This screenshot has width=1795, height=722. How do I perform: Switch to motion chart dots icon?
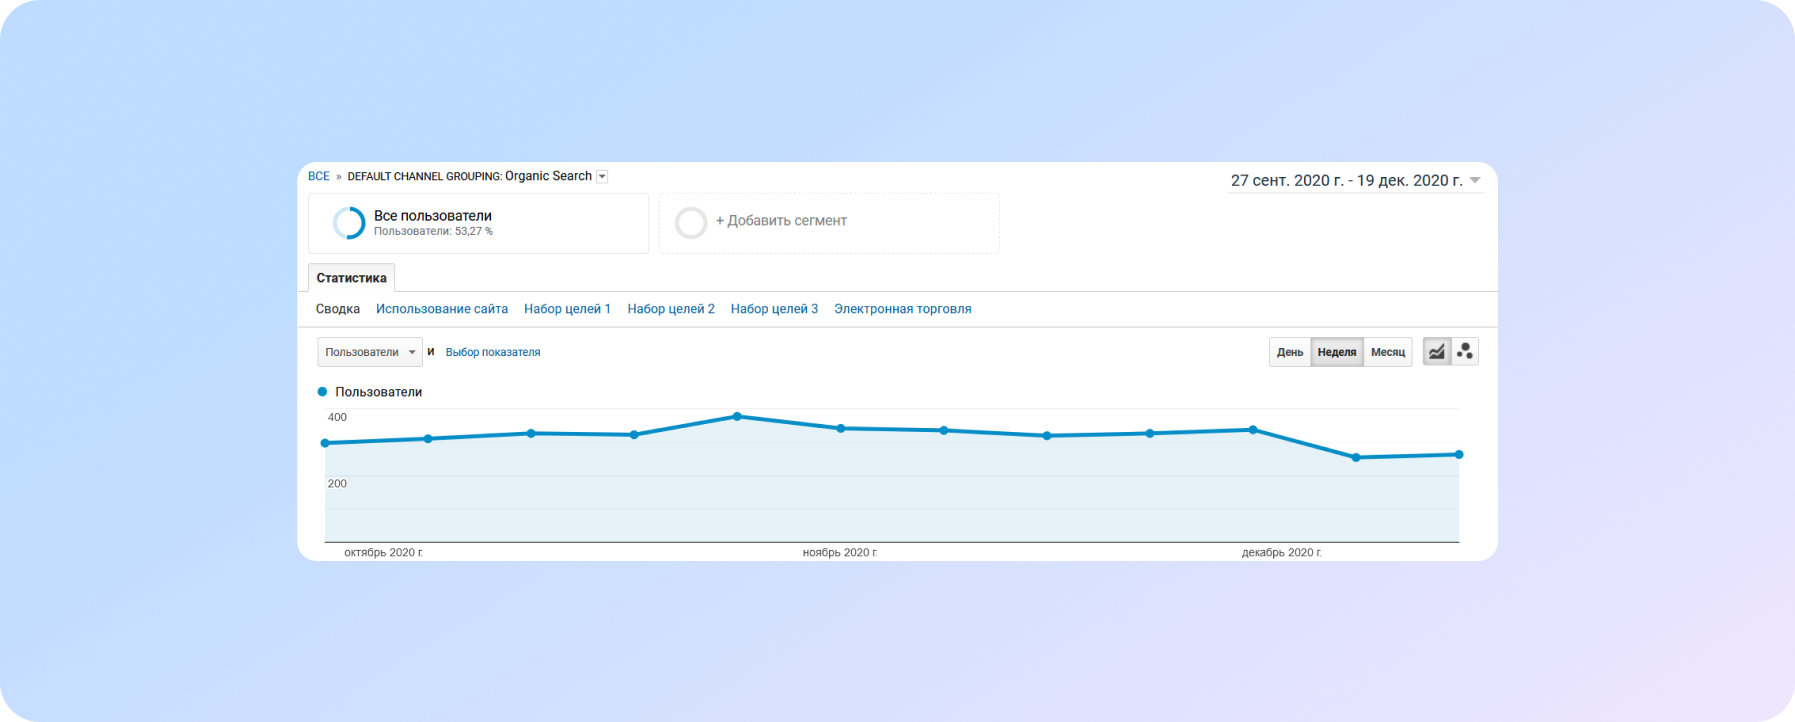1465,352
